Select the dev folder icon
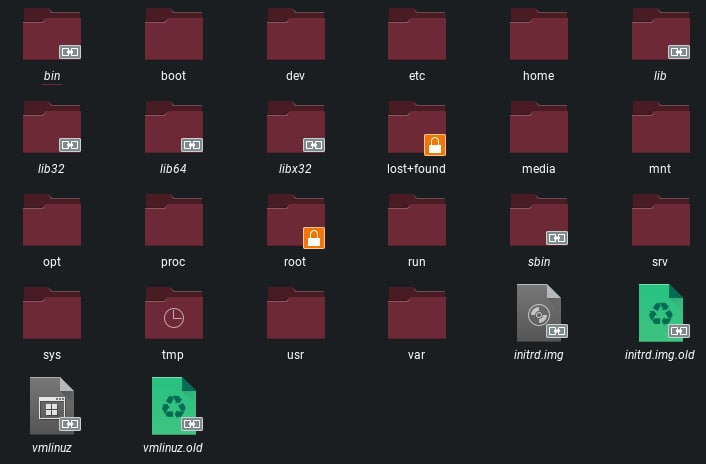The width and height of the screenshot is (706, 464). pos(296,34)
